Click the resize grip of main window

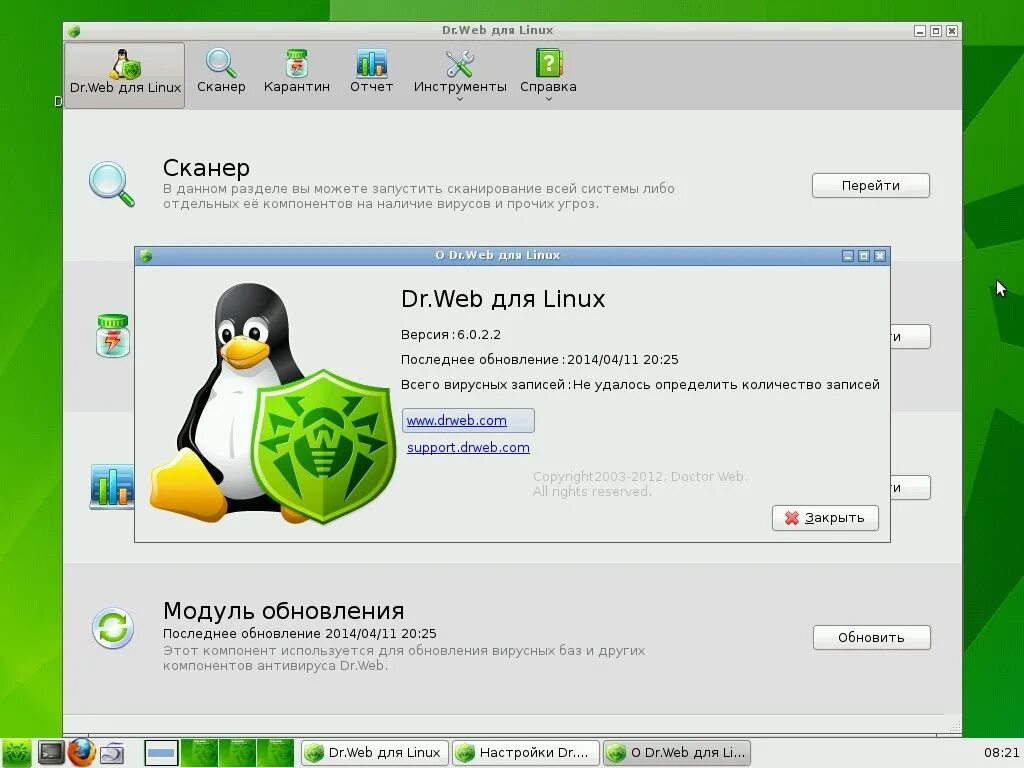[x=953, y=728]
